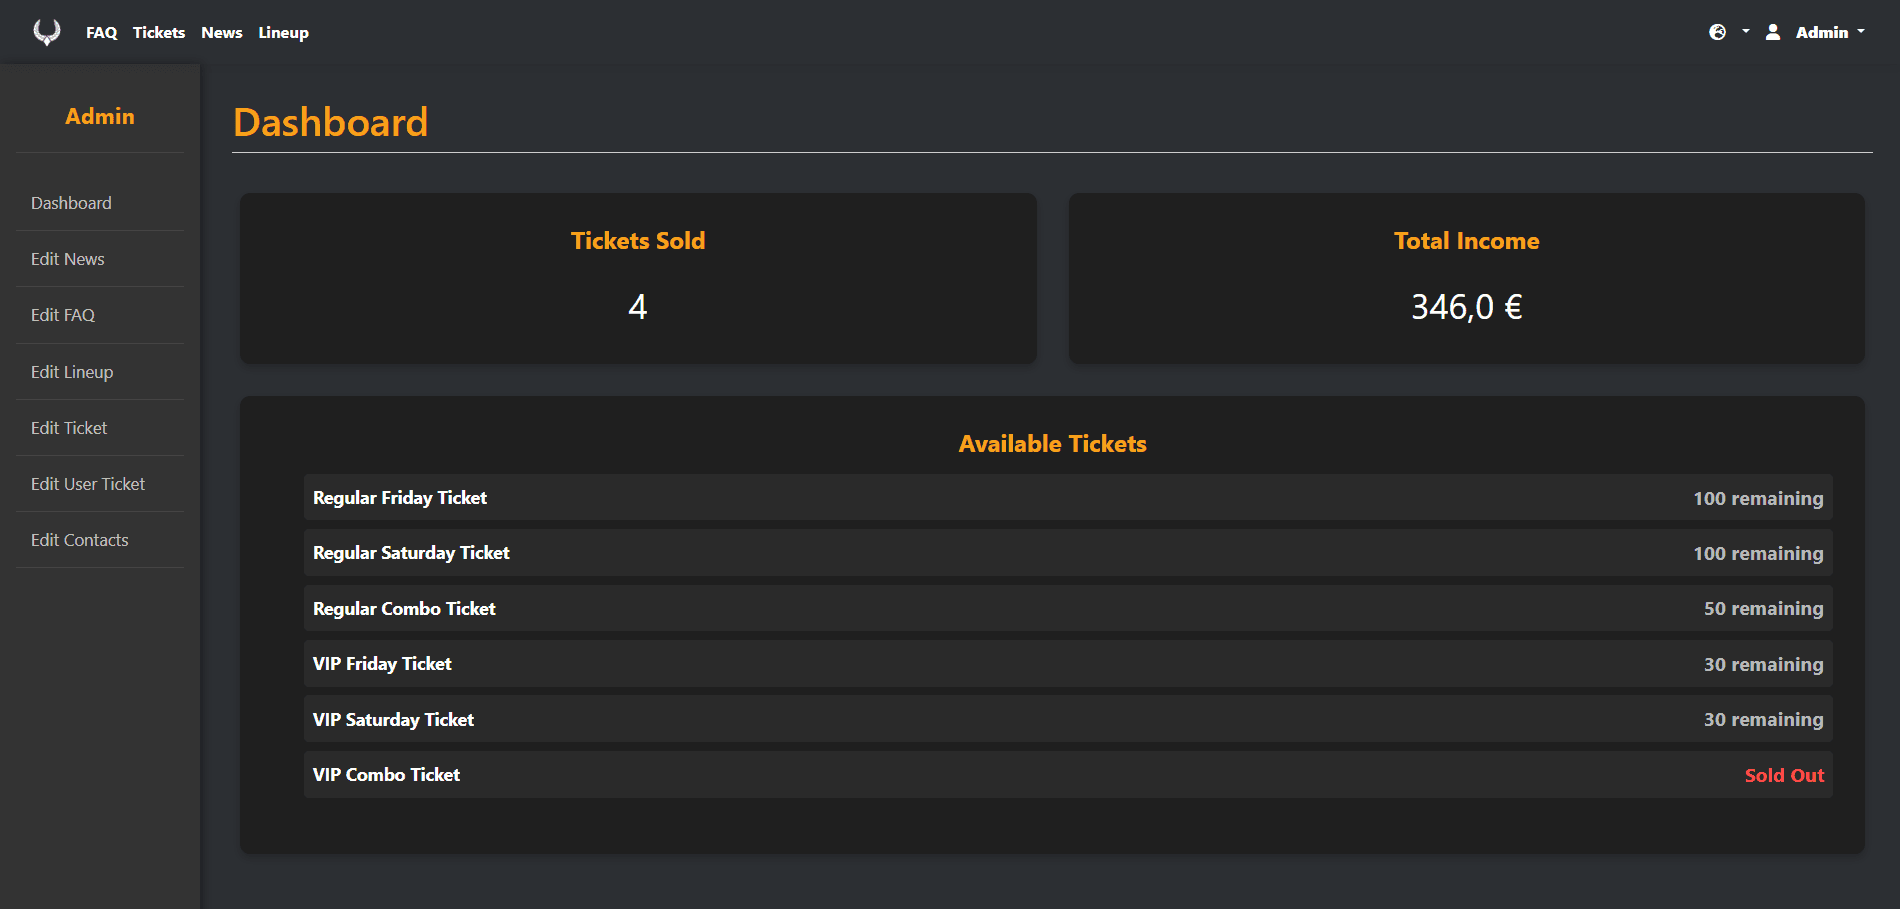Open News in the top navigation
Image resolution: width=1900 pixels, height=909 pixels.
pos(222,33)
